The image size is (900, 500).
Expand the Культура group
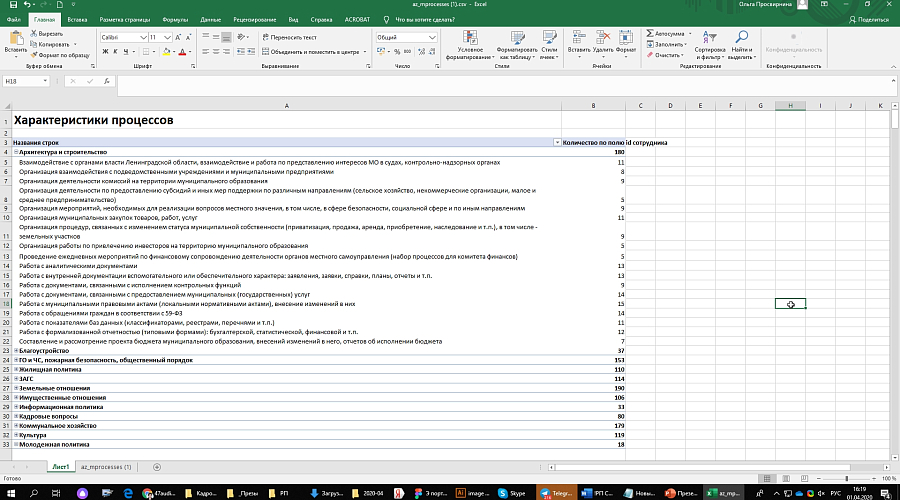pyautogui.click(x=16, y=435)
